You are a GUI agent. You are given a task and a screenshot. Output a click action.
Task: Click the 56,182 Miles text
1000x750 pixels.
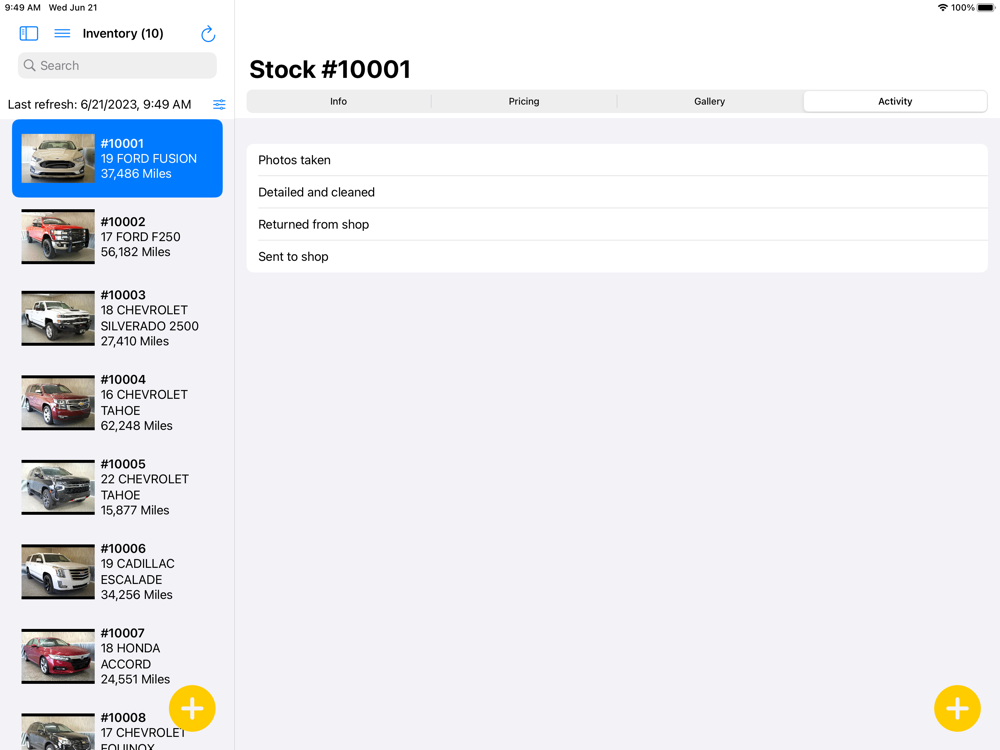[135, 252]
